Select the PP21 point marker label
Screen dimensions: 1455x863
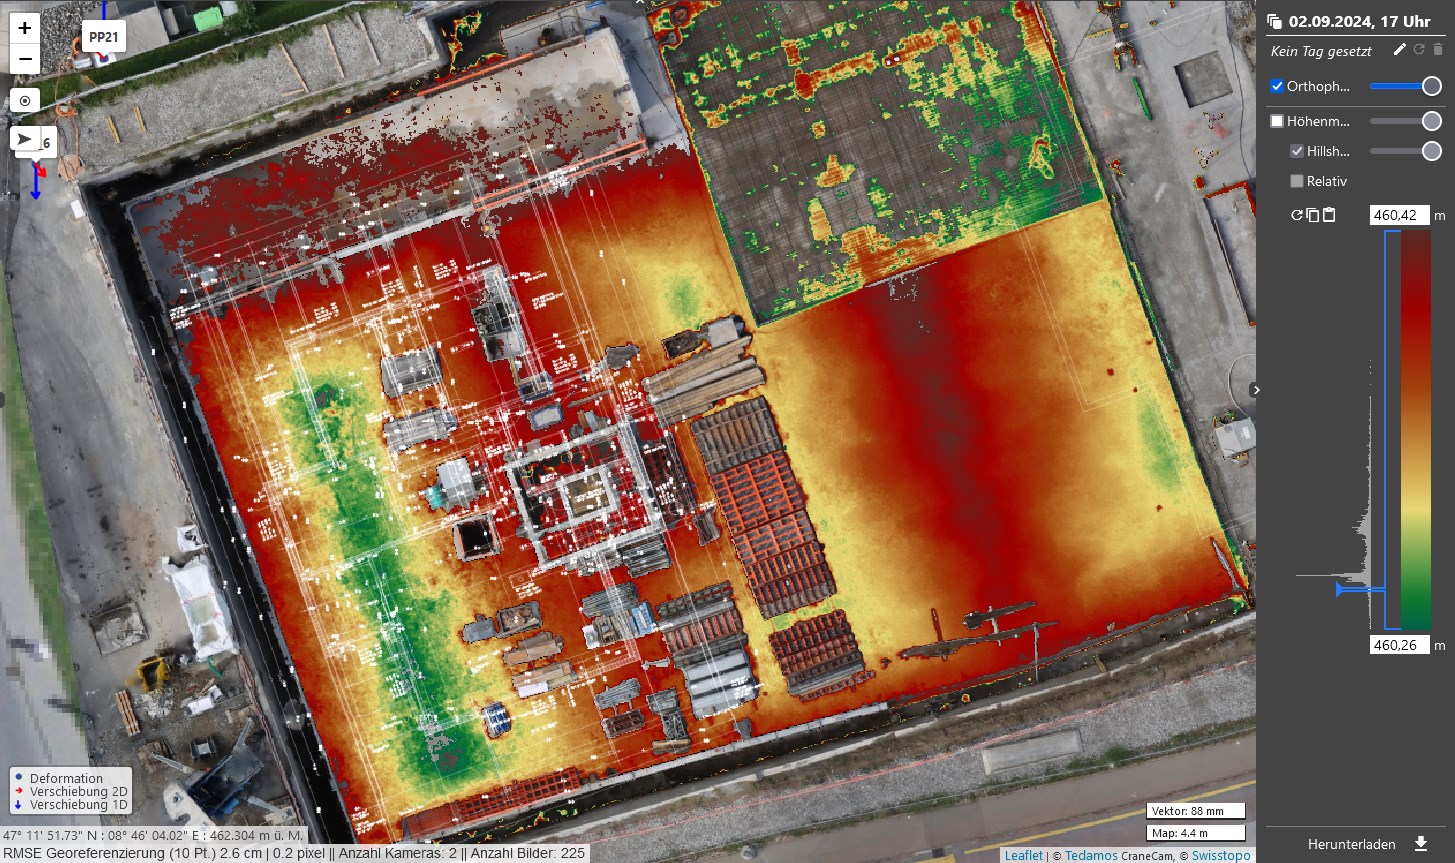click(103, 37)
